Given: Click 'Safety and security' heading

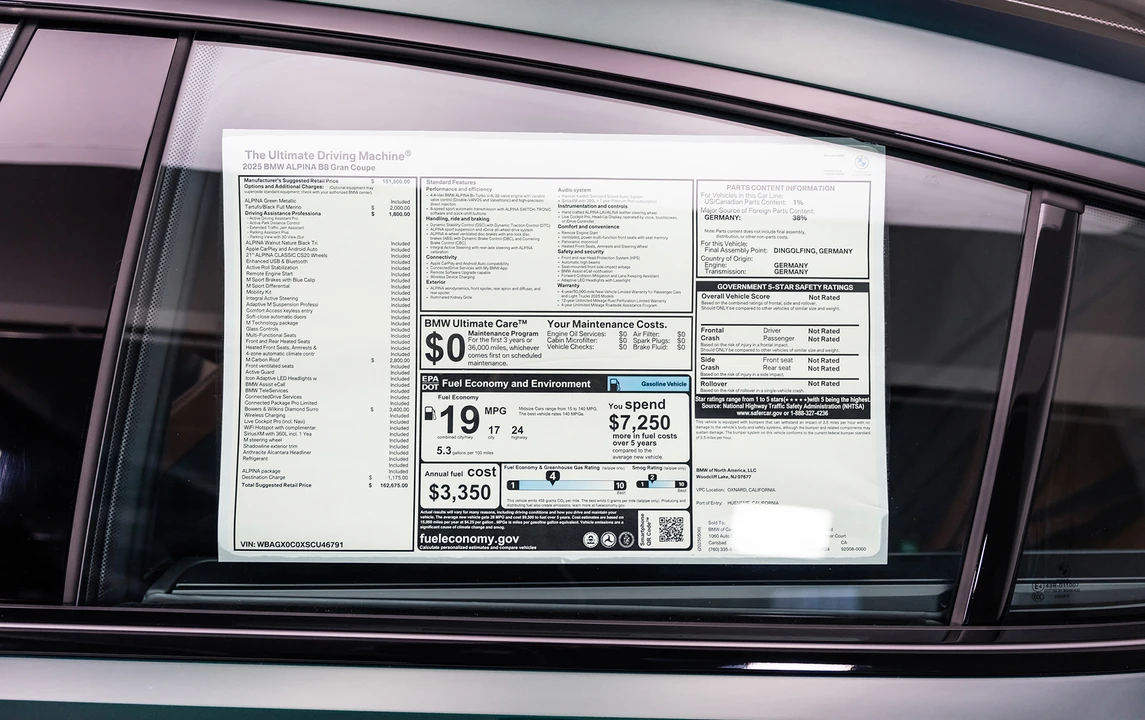Looking at the screenshot, I should tap(581, 251).
